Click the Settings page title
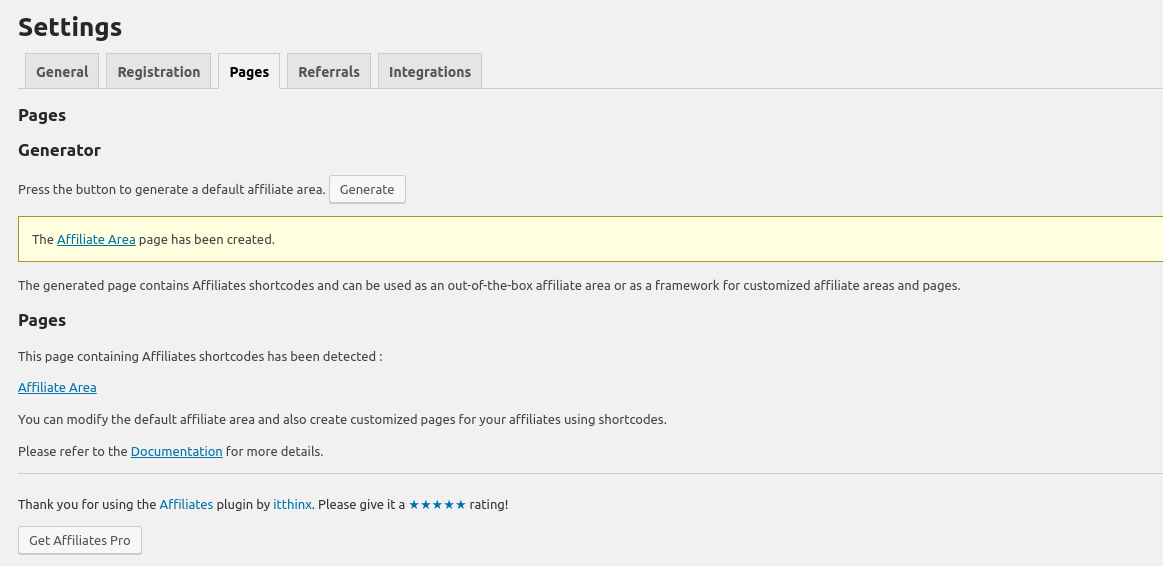The image size is (1163, 566). (x=70, y=27)
